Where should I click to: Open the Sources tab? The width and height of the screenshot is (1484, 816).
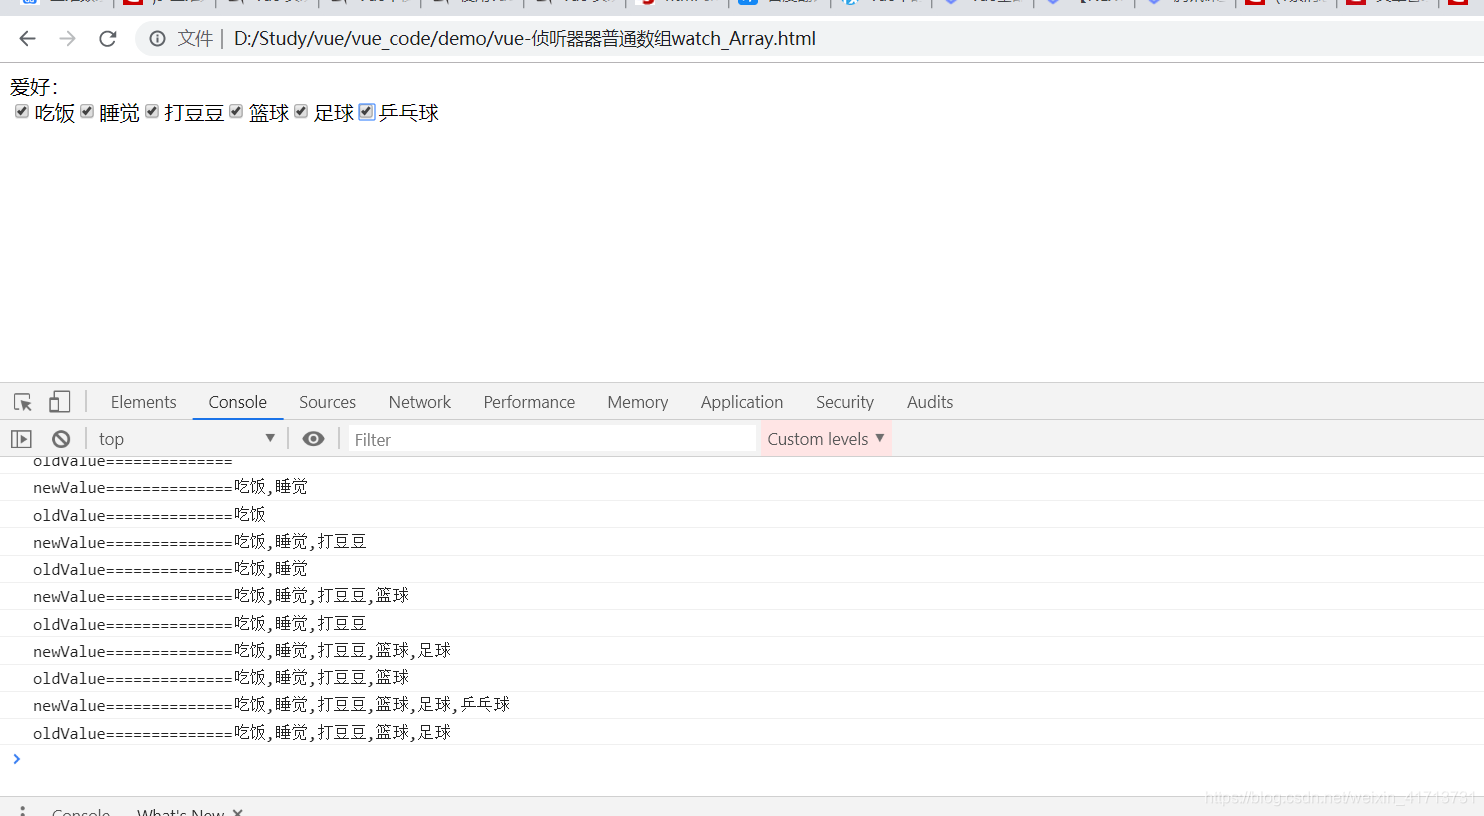point(327,402)
